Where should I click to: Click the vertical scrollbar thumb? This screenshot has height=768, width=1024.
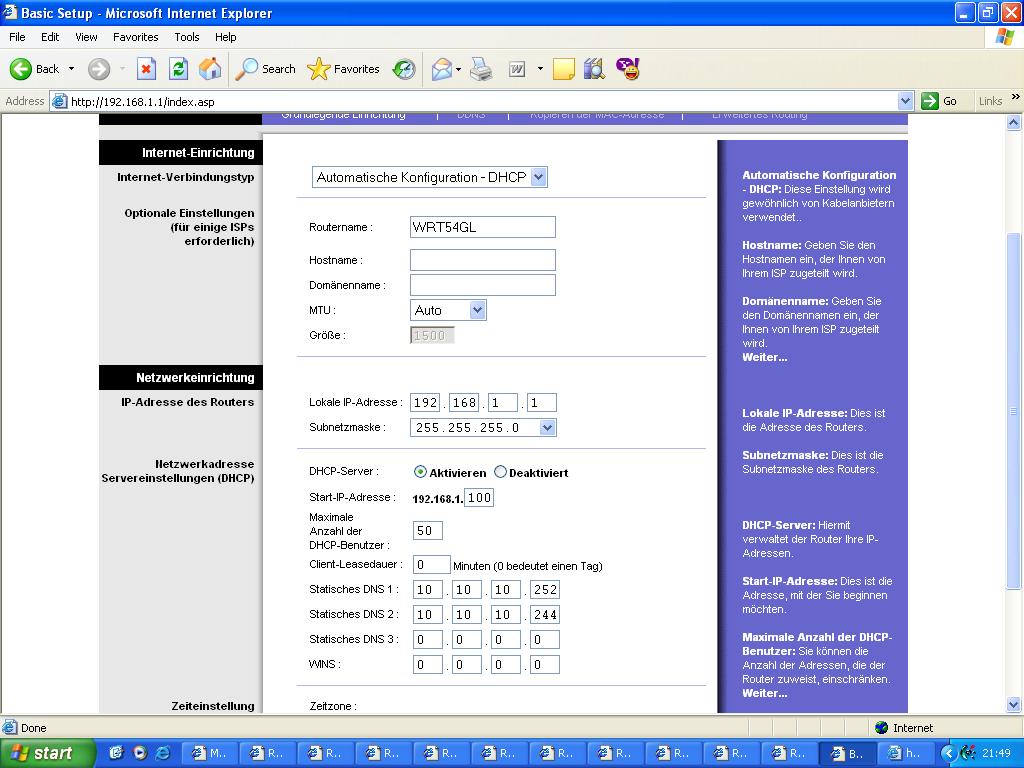click(1013, 411)
